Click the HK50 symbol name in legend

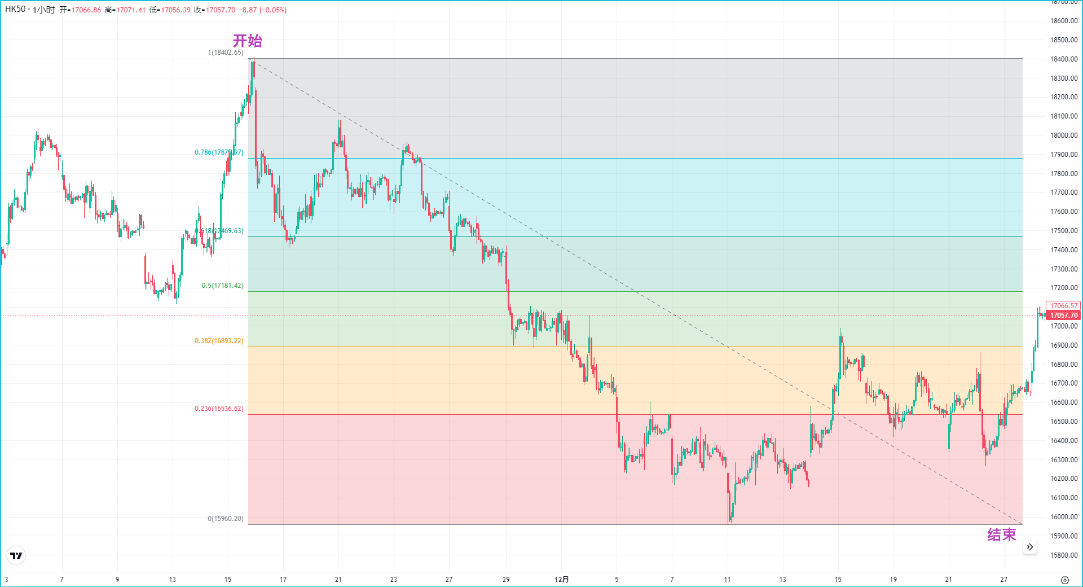click(16, 10)
